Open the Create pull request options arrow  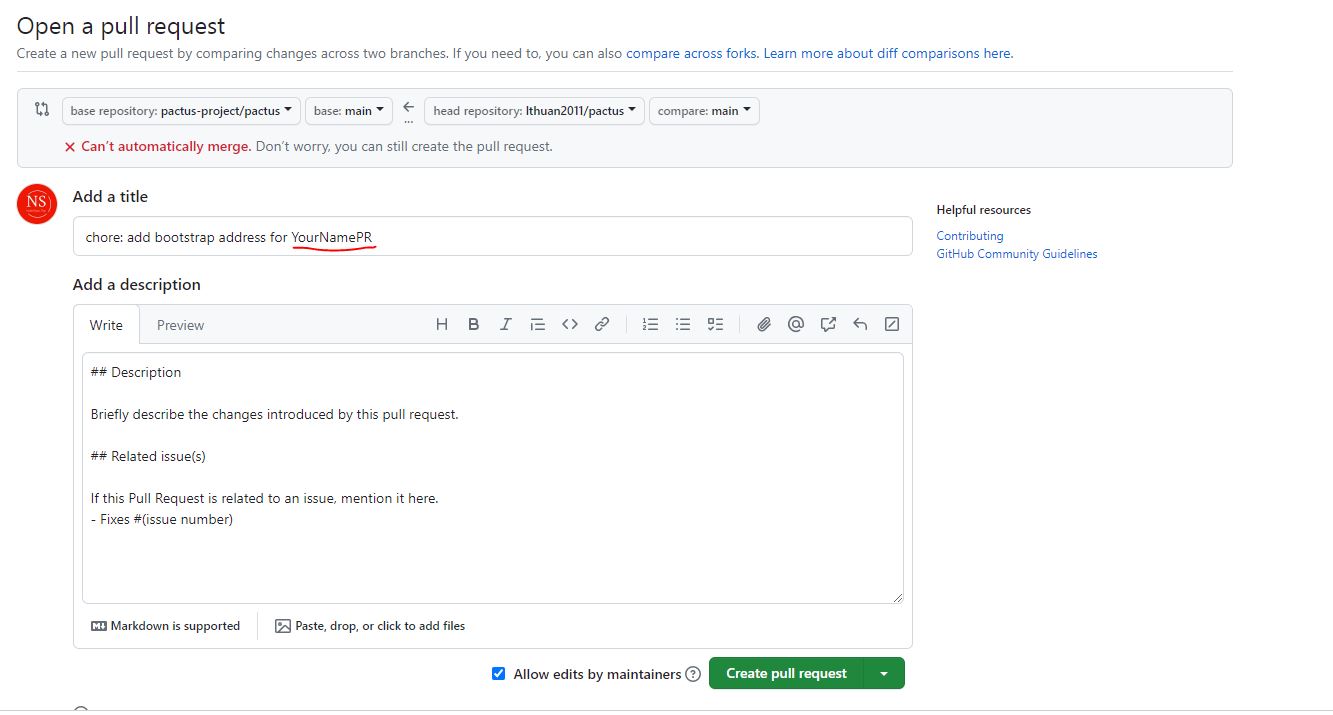tap(884, 674)
